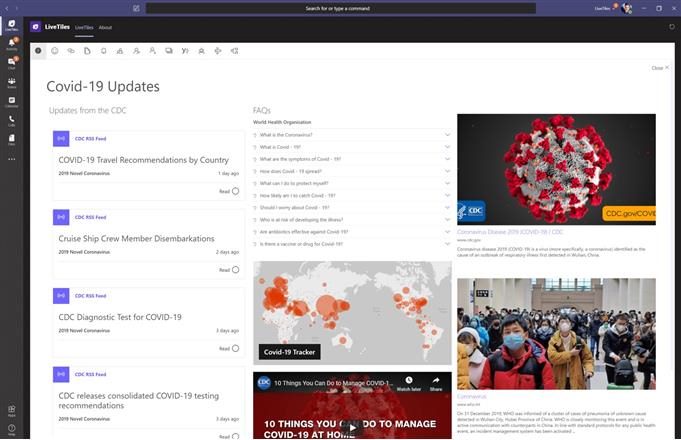681x440 pixels.
Task: Expand 'What can I do to protect myself?'
Action: [352, 183]
